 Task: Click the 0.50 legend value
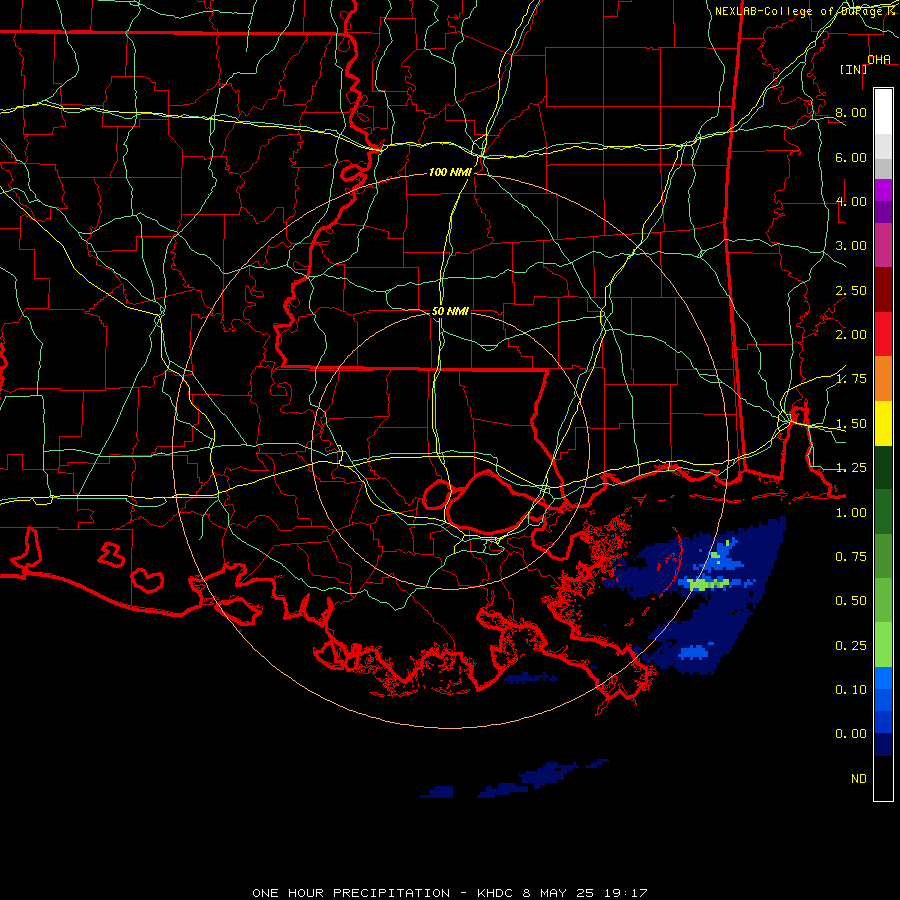coord(851,601)
